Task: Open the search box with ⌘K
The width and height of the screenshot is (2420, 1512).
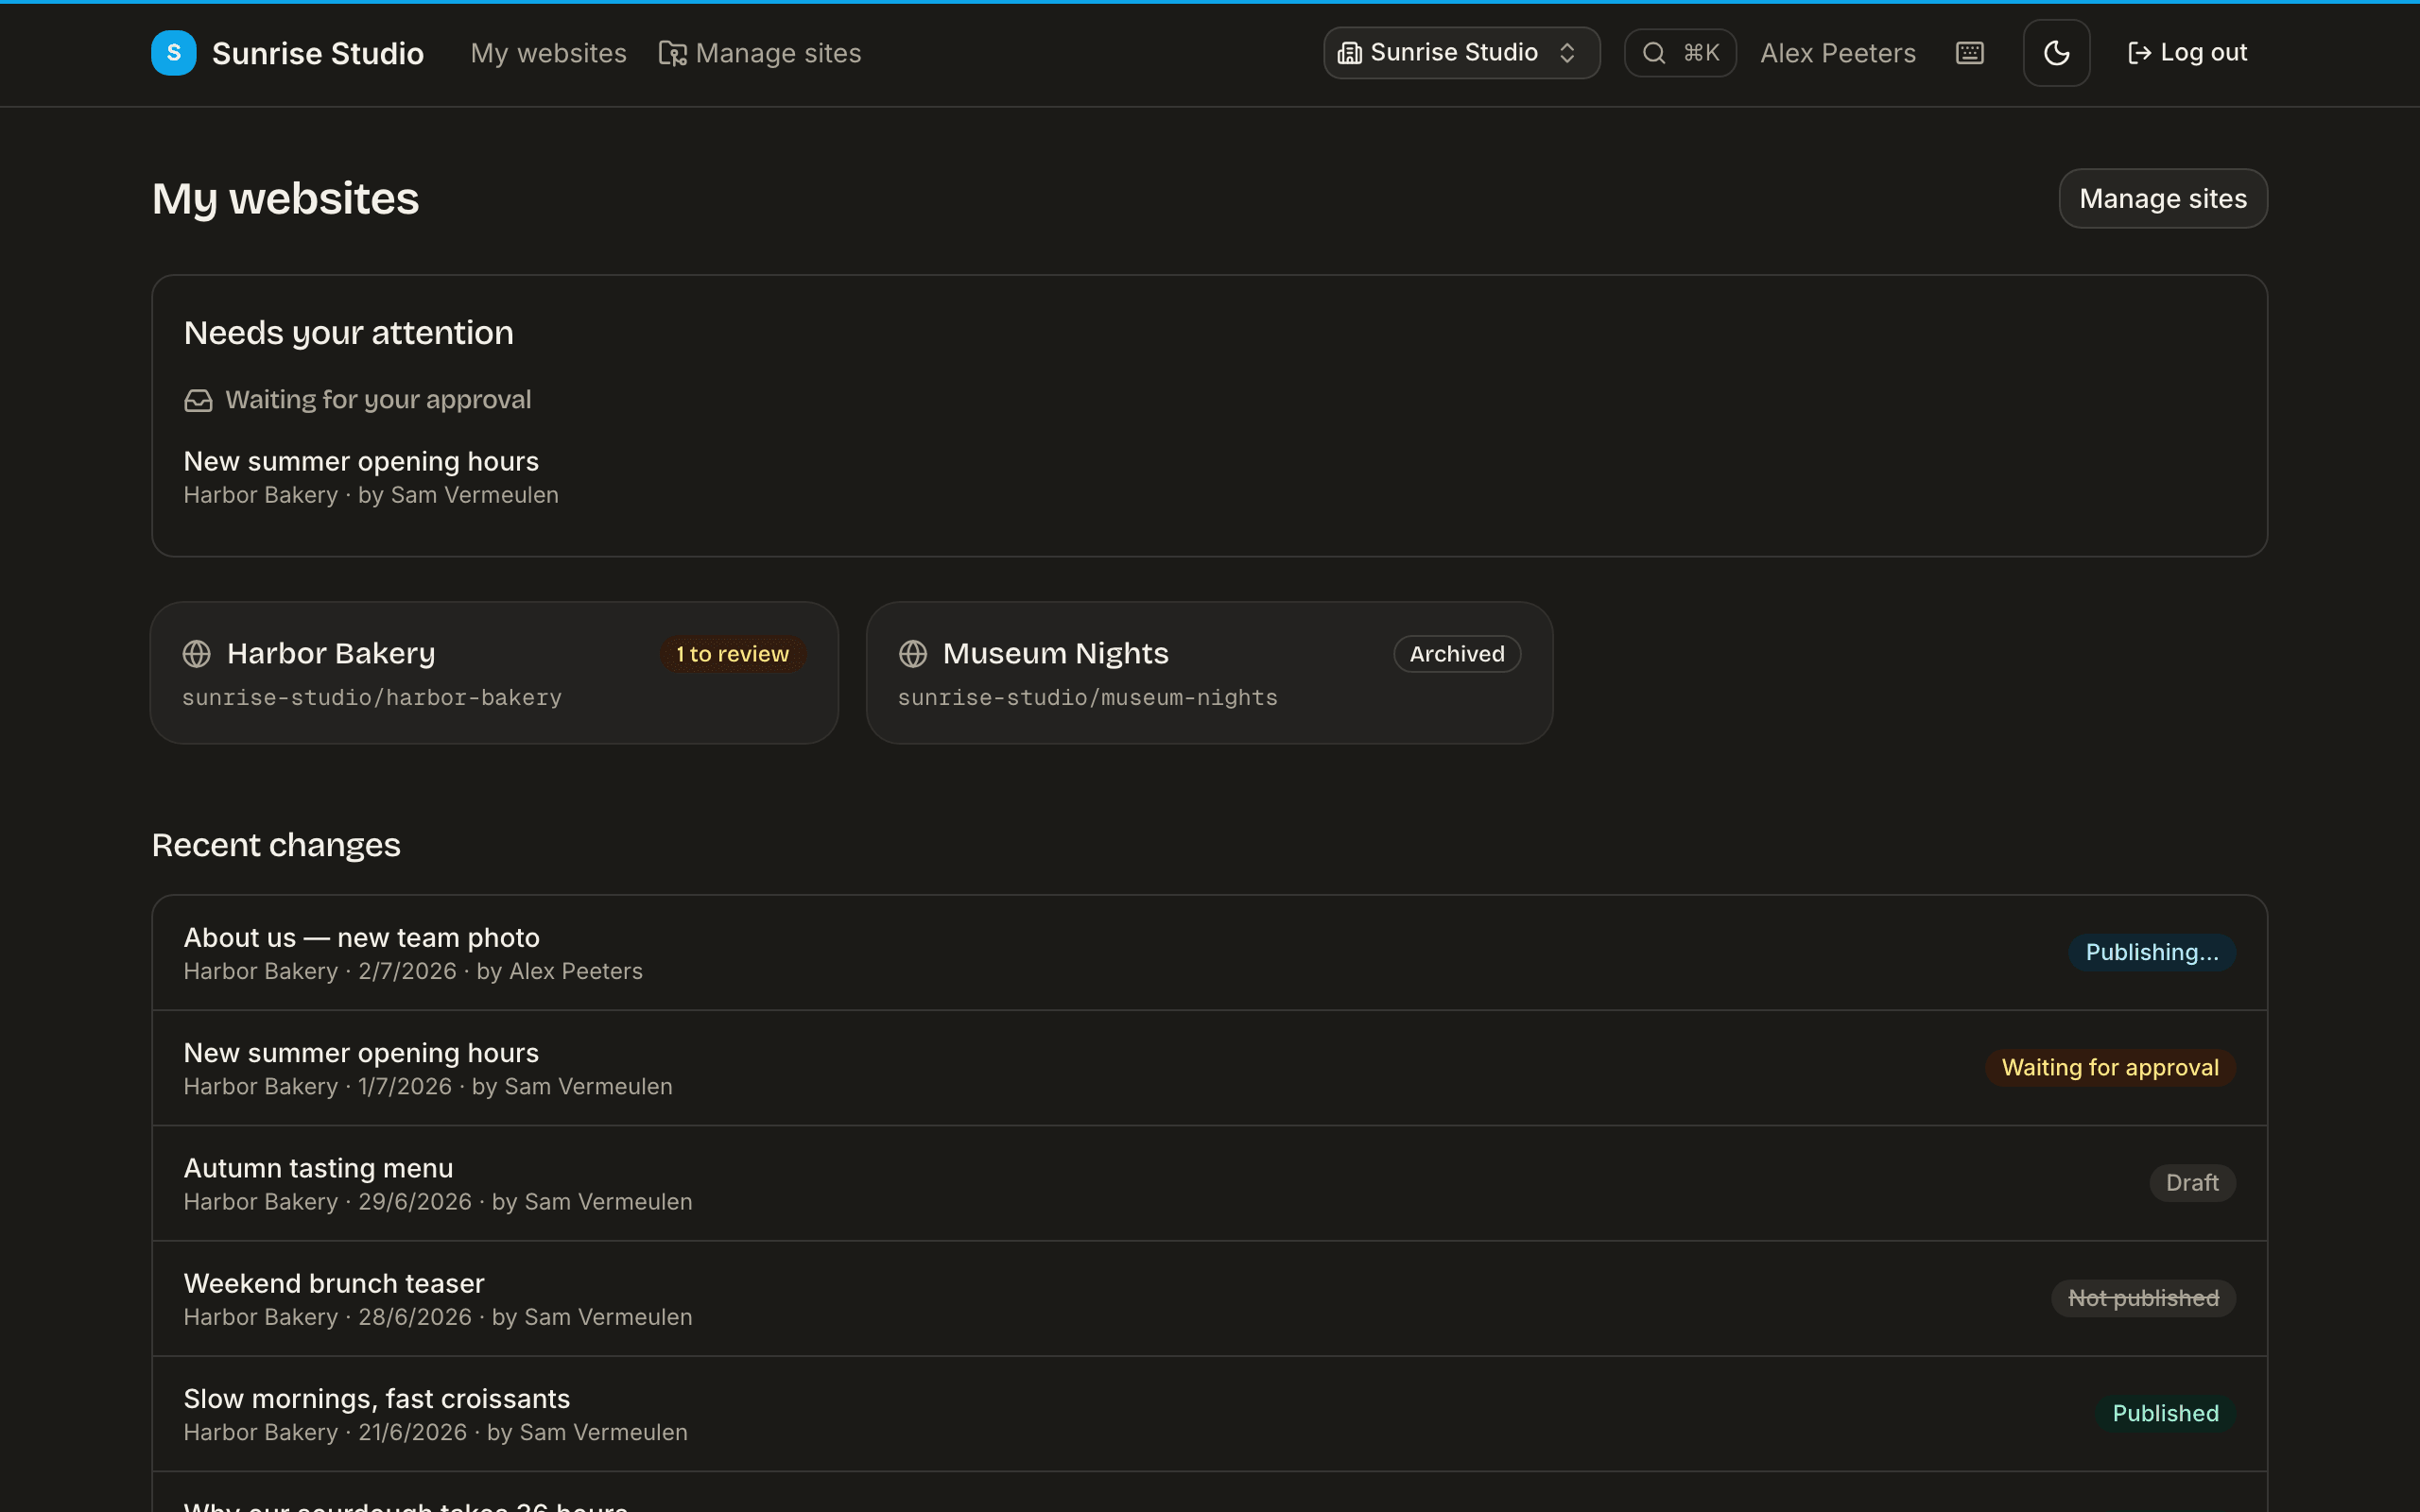Action: (x=1680, y=53)
